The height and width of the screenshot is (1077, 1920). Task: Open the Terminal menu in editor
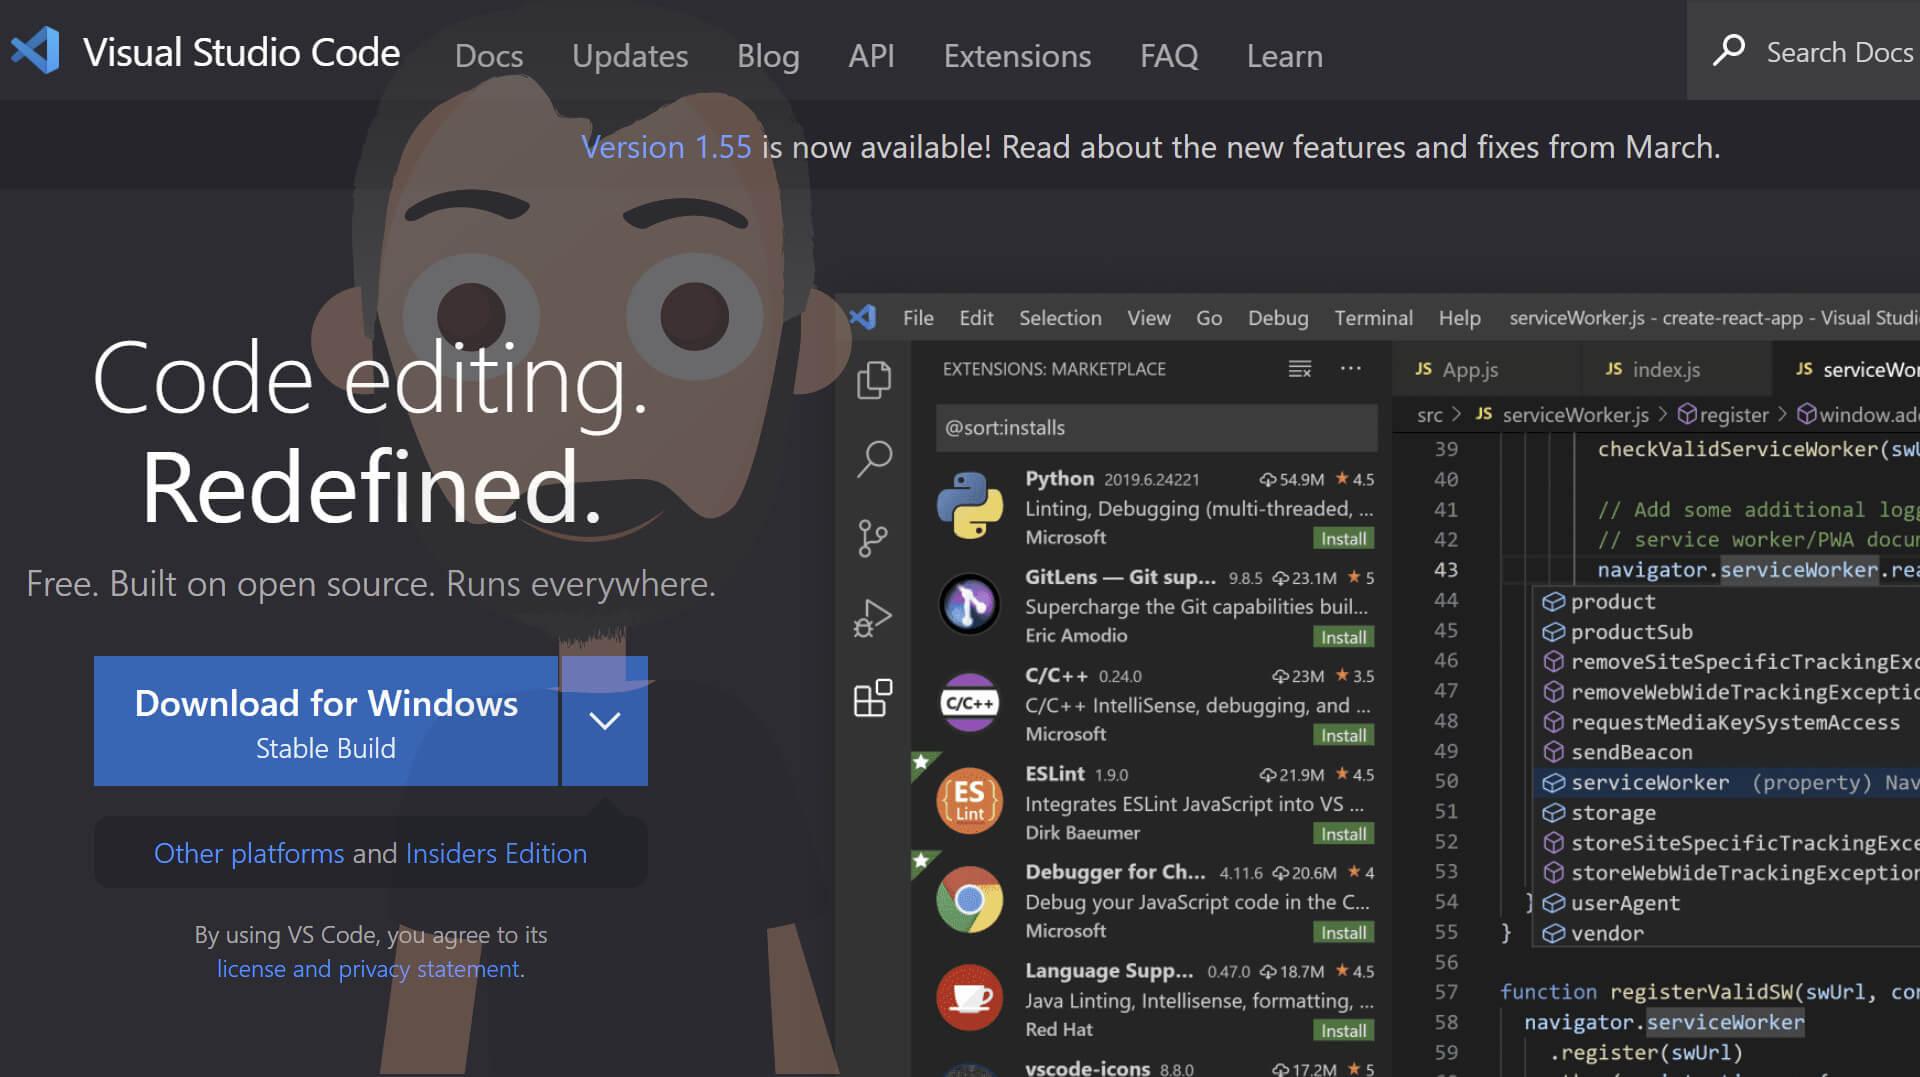1373,318
